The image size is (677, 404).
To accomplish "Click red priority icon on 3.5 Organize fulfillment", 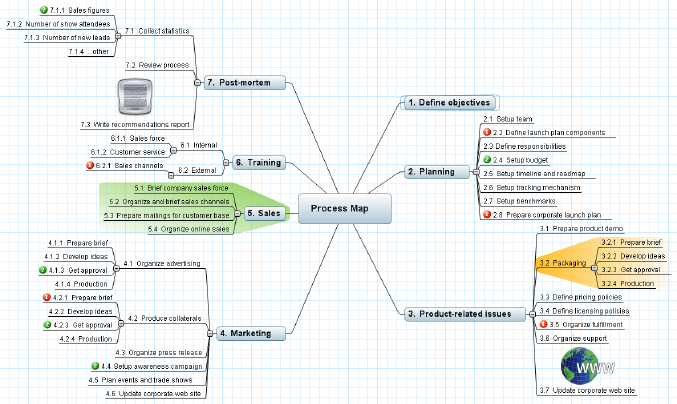I will click(x=544, y=324).
